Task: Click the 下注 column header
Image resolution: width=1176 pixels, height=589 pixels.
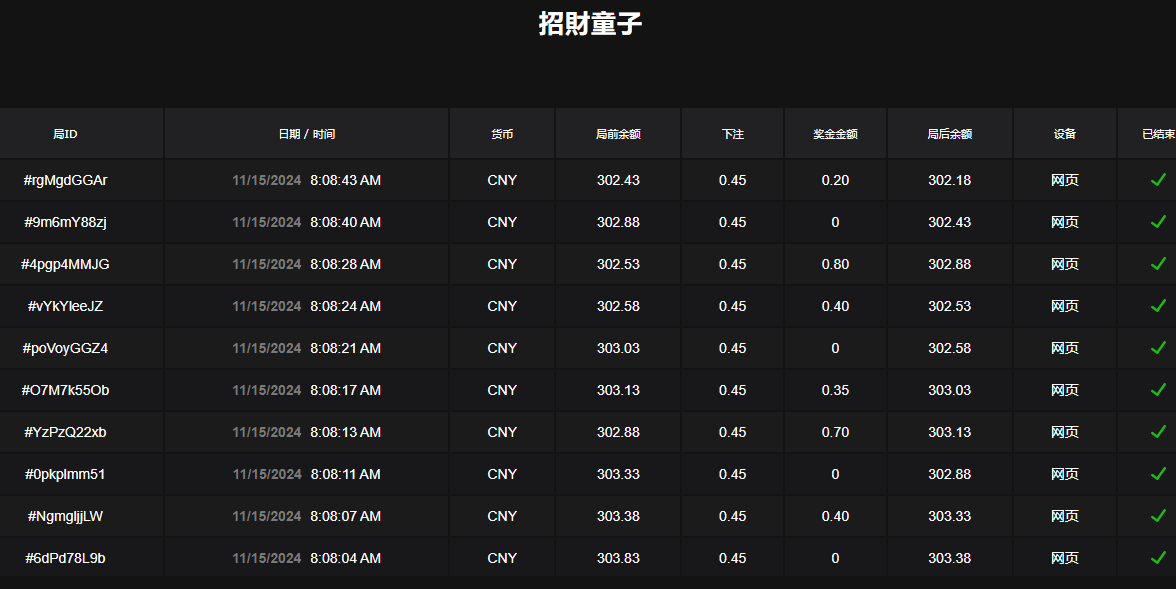Action: pos(731,133)
